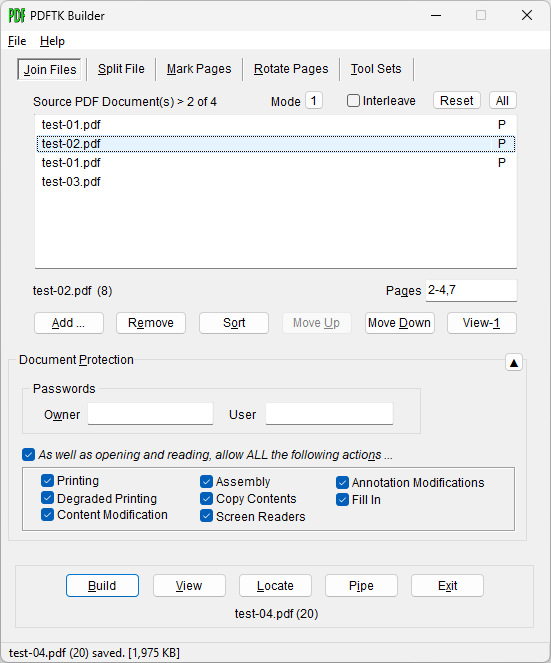Uncheck the Copy Contents checkbox
The width and height of the screenshot is (551, 663).
click(x=206, y=499)
